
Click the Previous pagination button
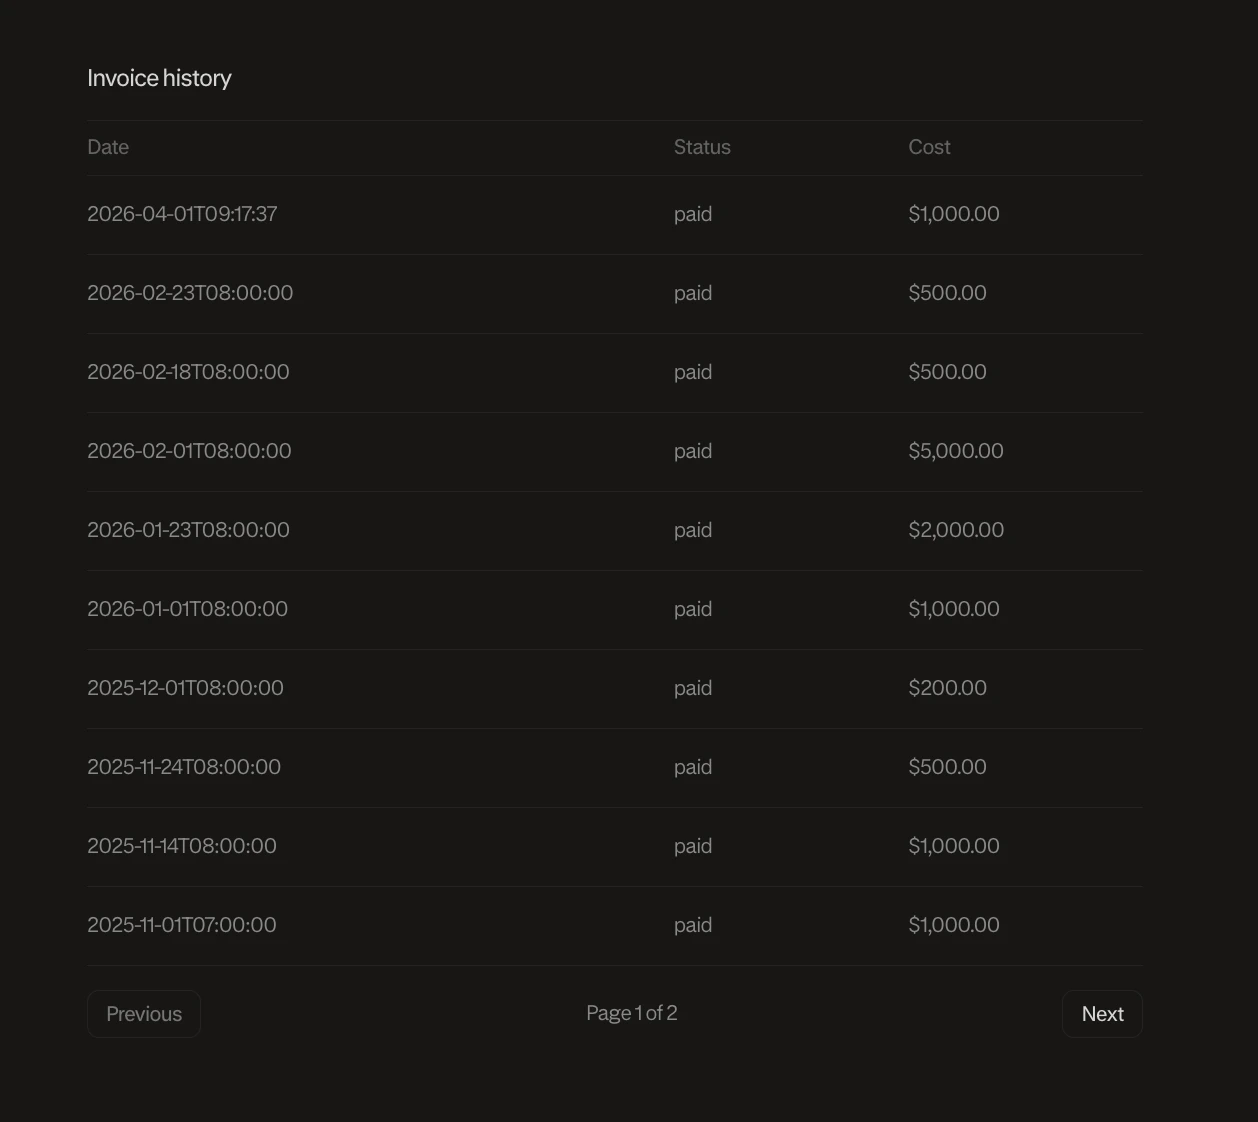[x=143, y=1013]
